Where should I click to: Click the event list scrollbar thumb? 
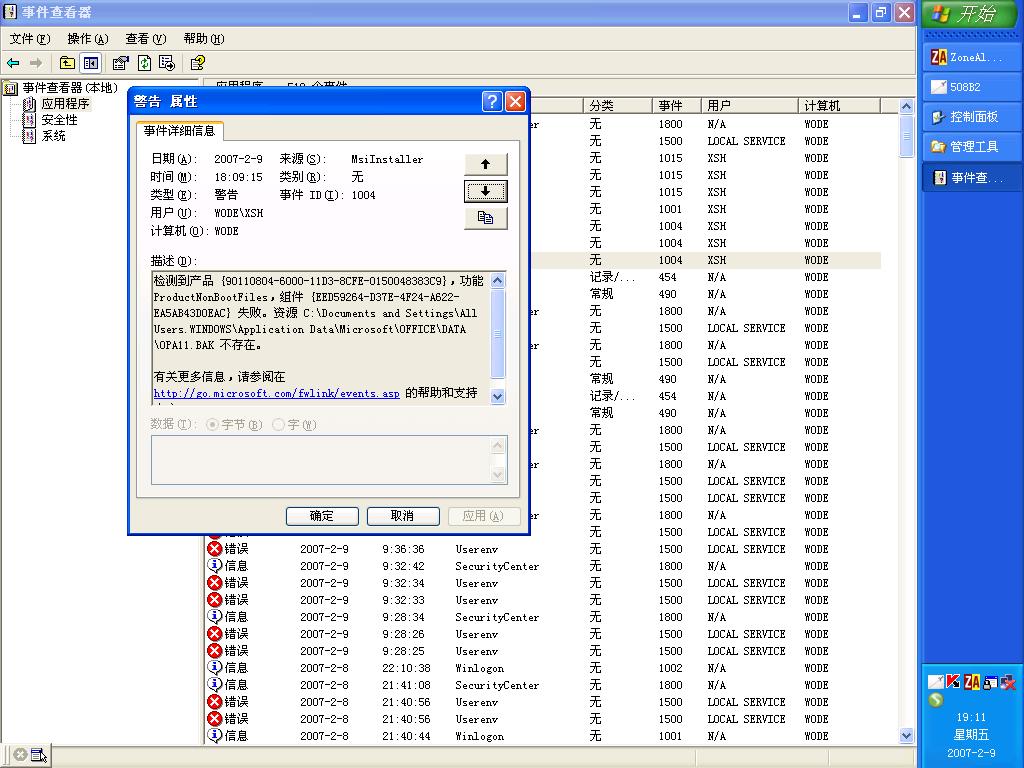(906, 136)
